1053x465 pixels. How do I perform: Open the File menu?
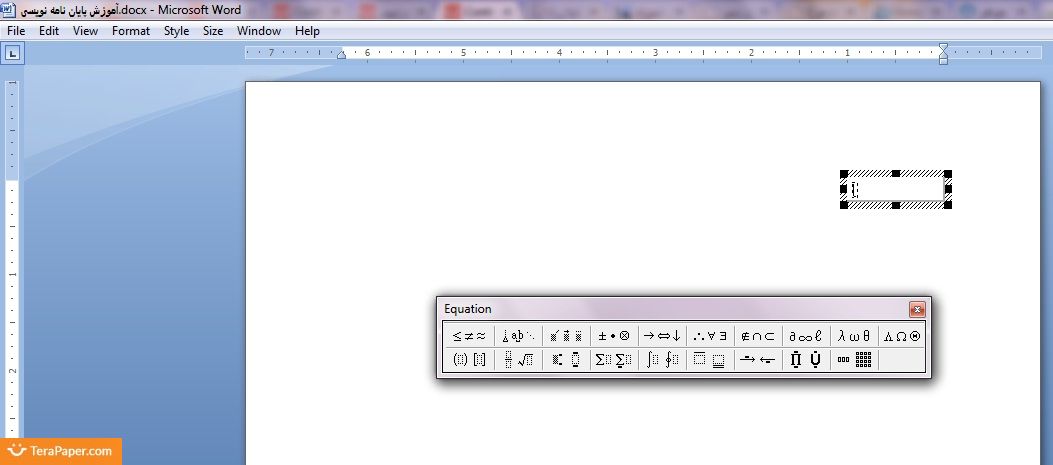click(x=16, y=31)
